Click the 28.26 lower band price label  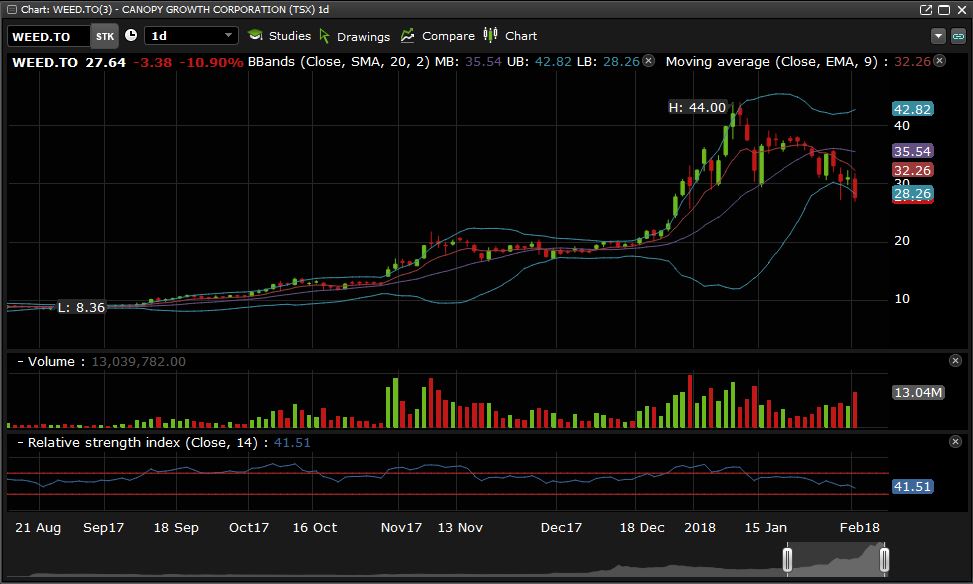coord(912,193)
